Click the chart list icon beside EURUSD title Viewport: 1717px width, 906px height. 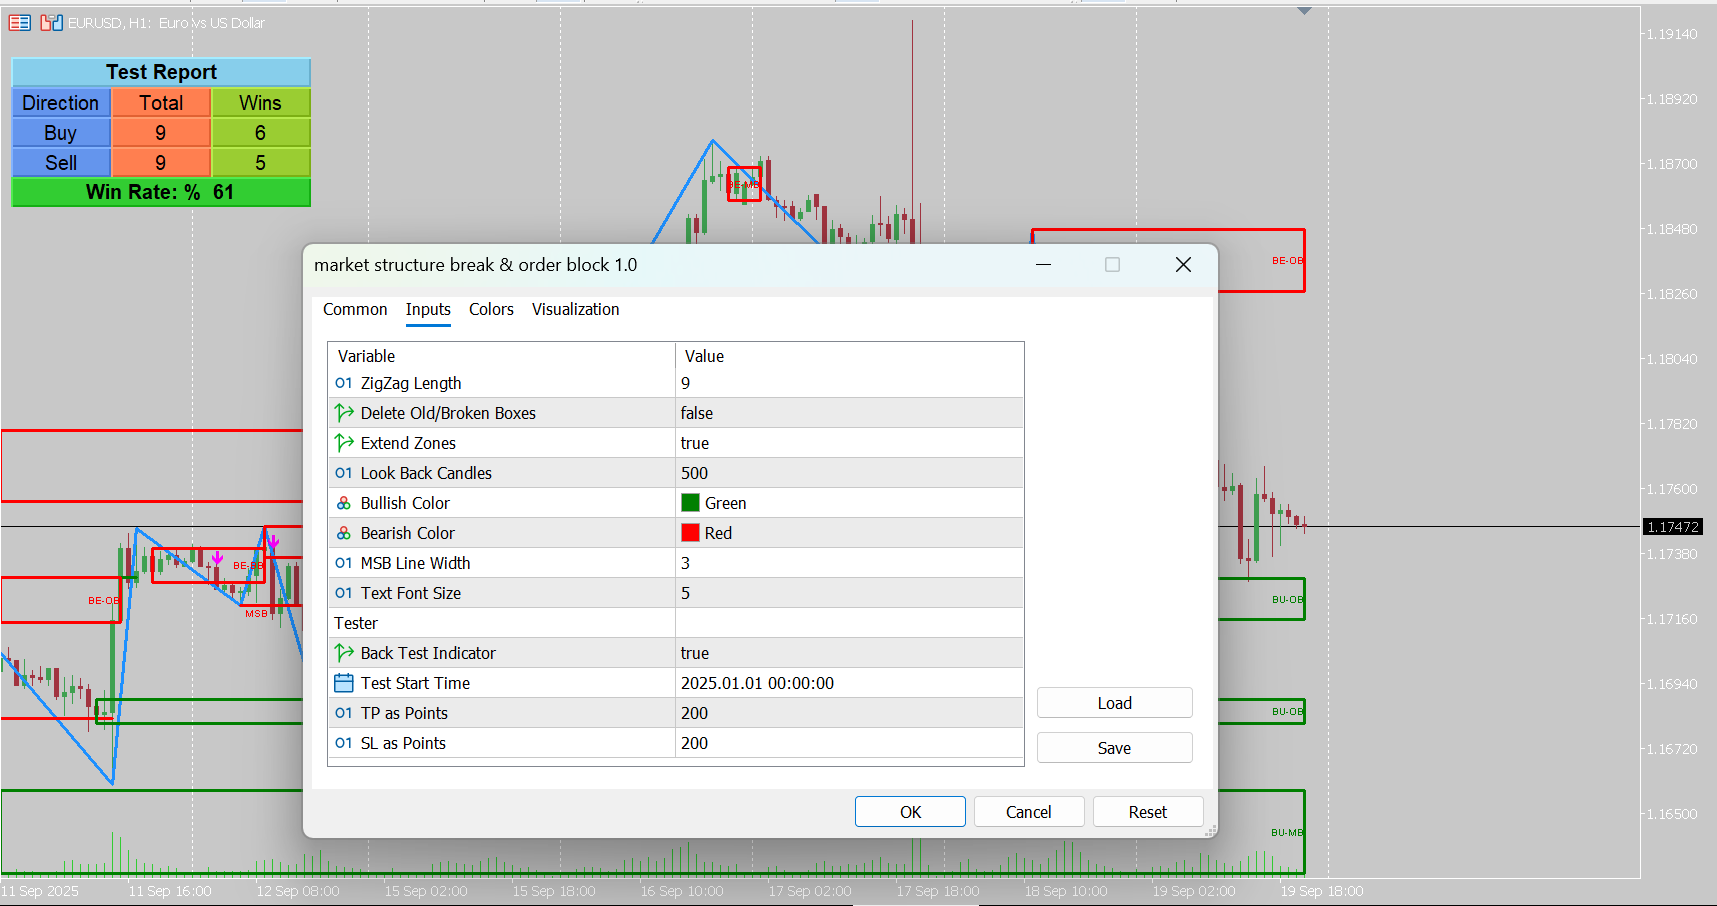pos(20,22)
